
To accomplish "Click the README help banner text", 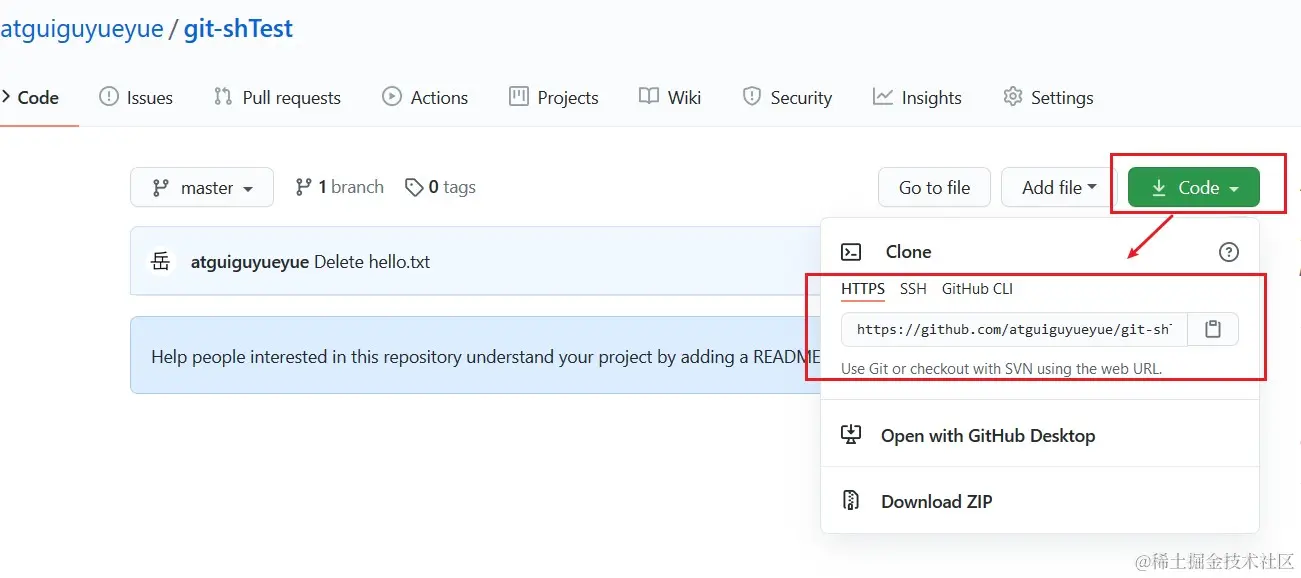I will (x=486, y=356).
